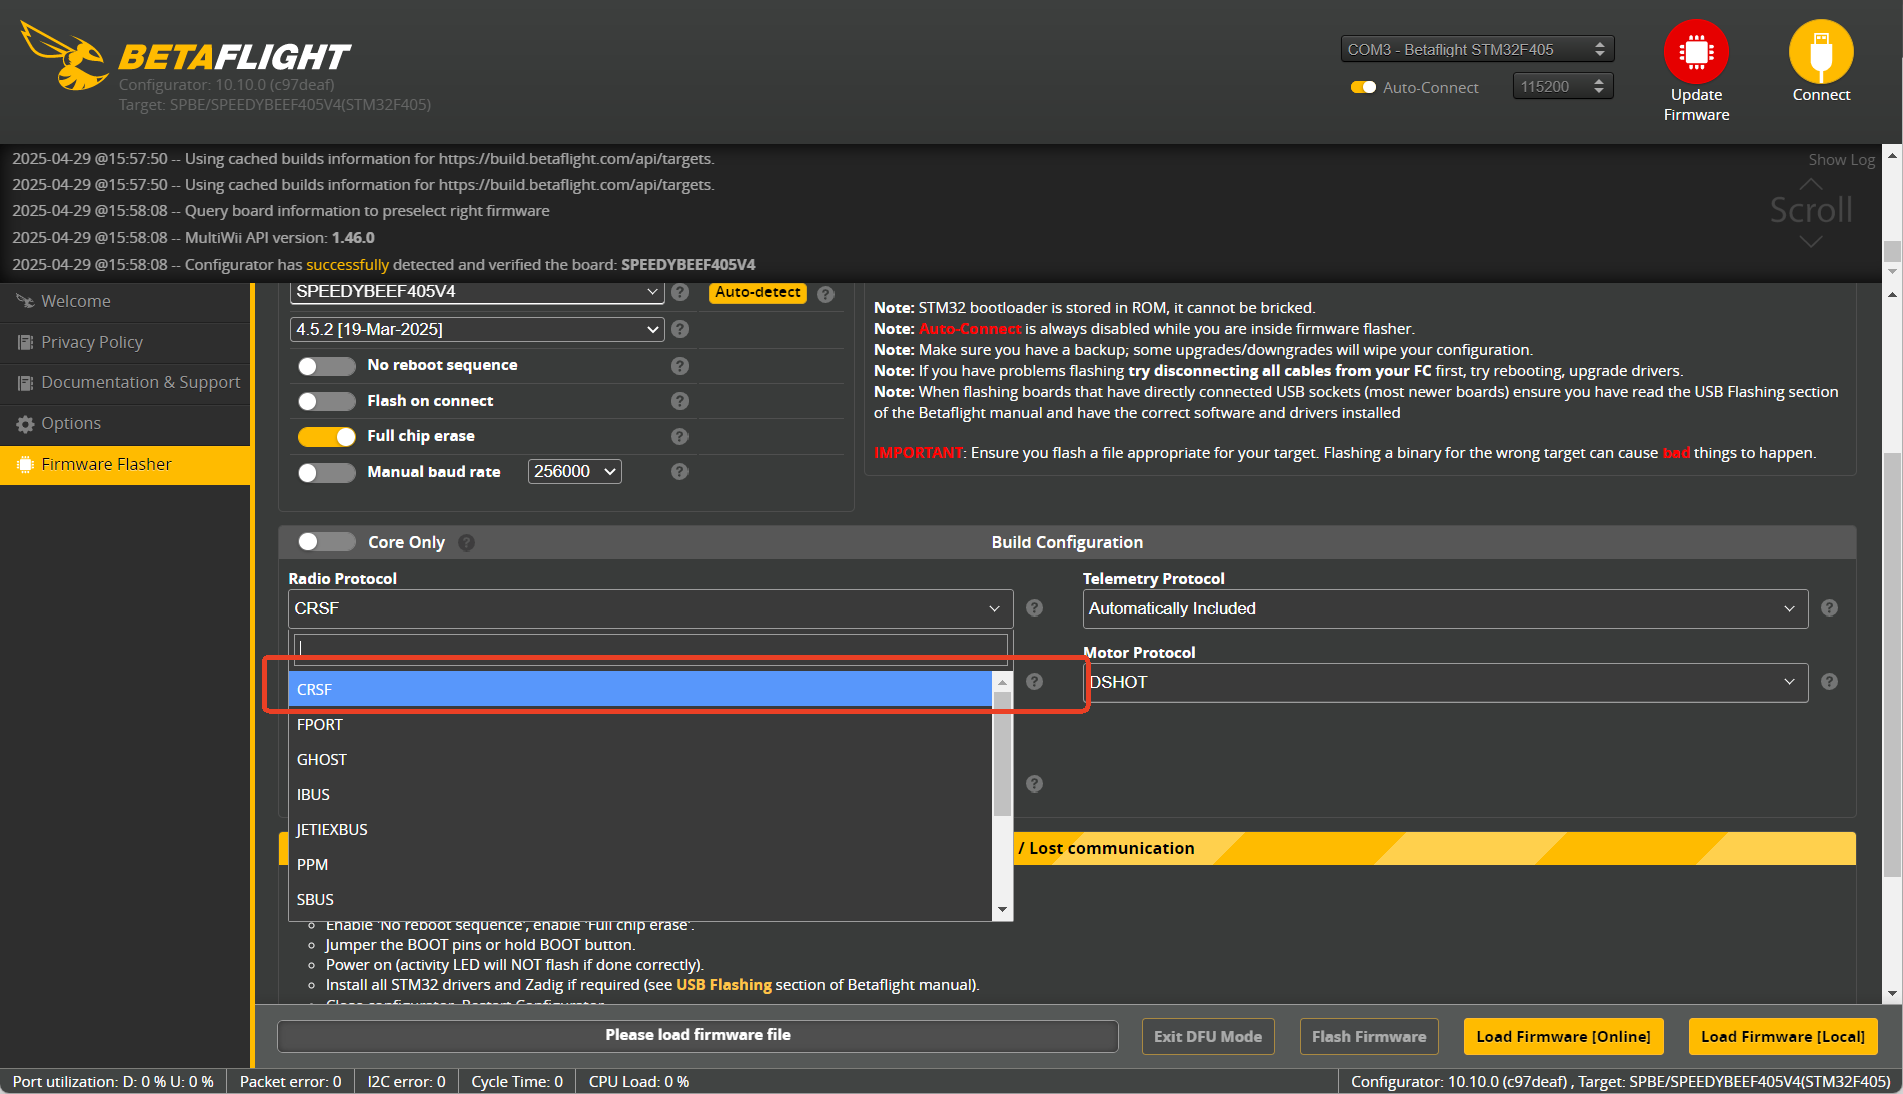The image size is (1903, 1094).
Task: Open the Privacy Policy sidebar tab
Action: [125, 342]
